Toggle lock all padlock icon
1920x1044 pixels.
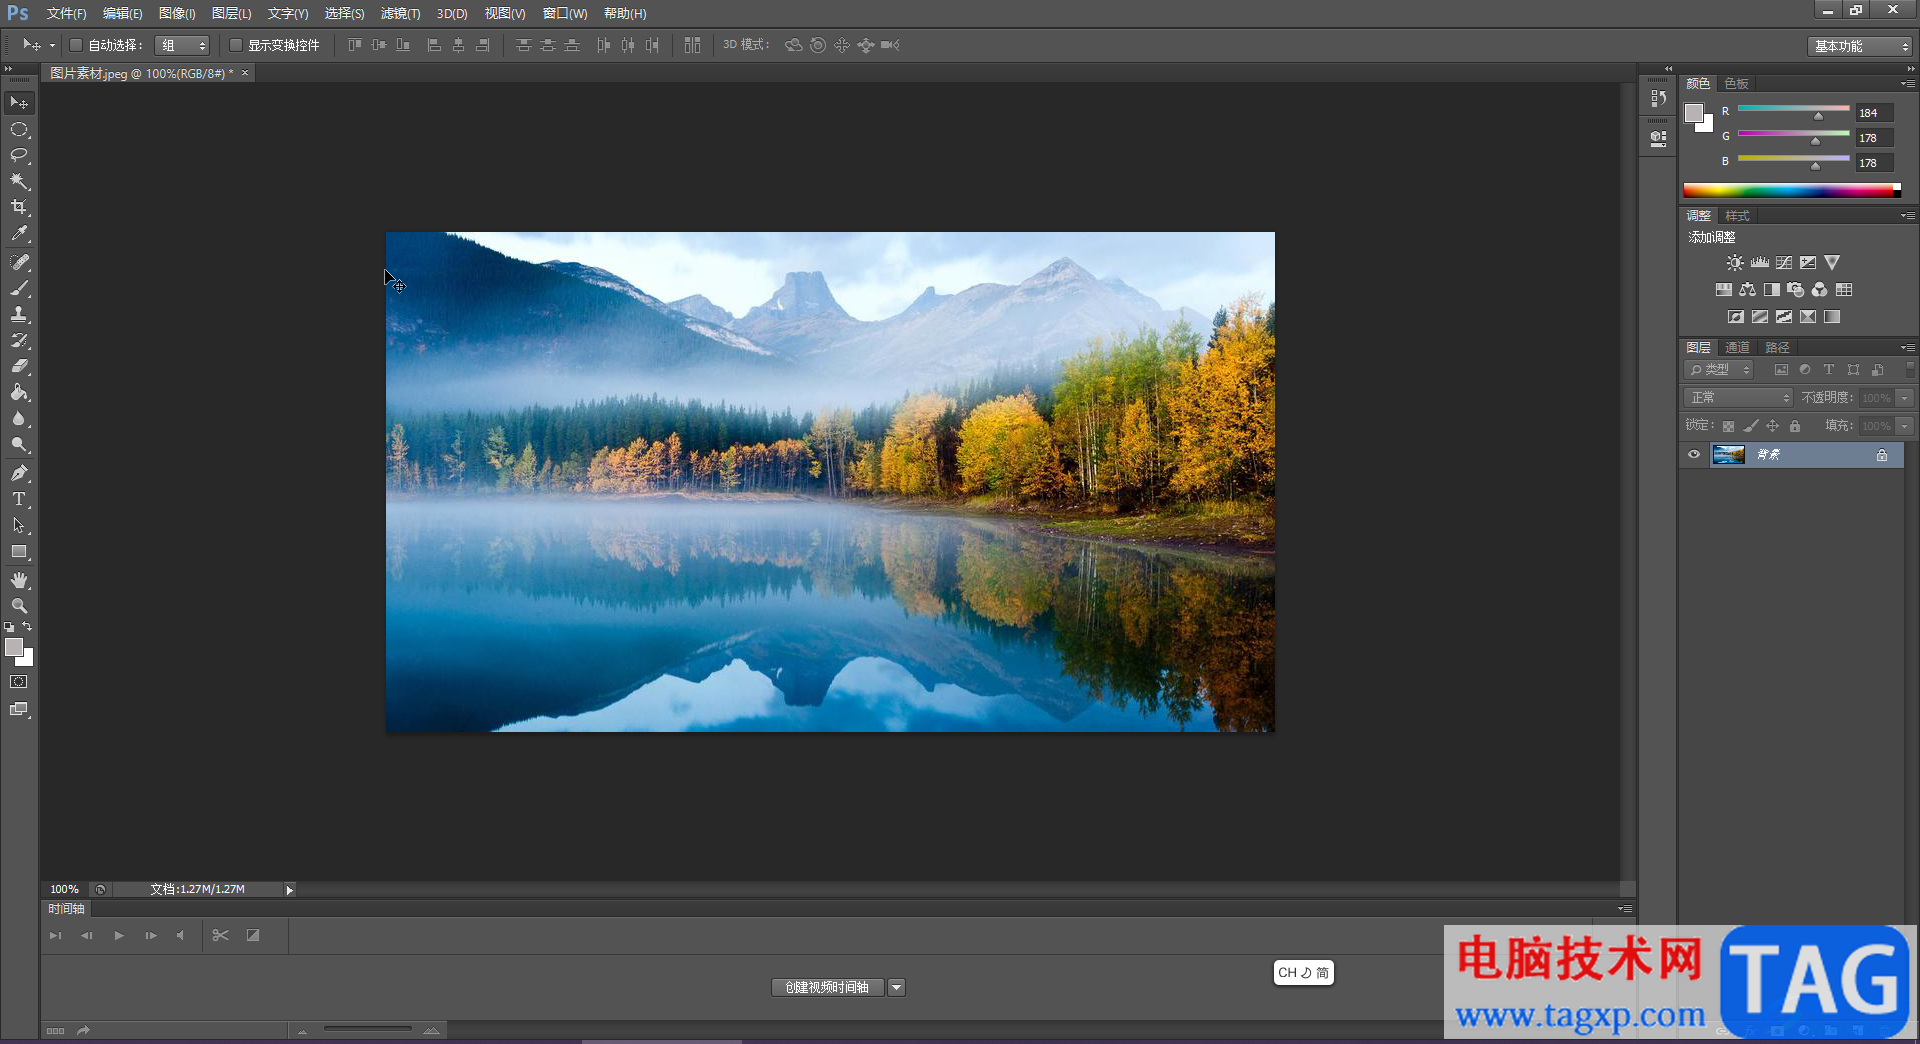(x=1795, y=426)
